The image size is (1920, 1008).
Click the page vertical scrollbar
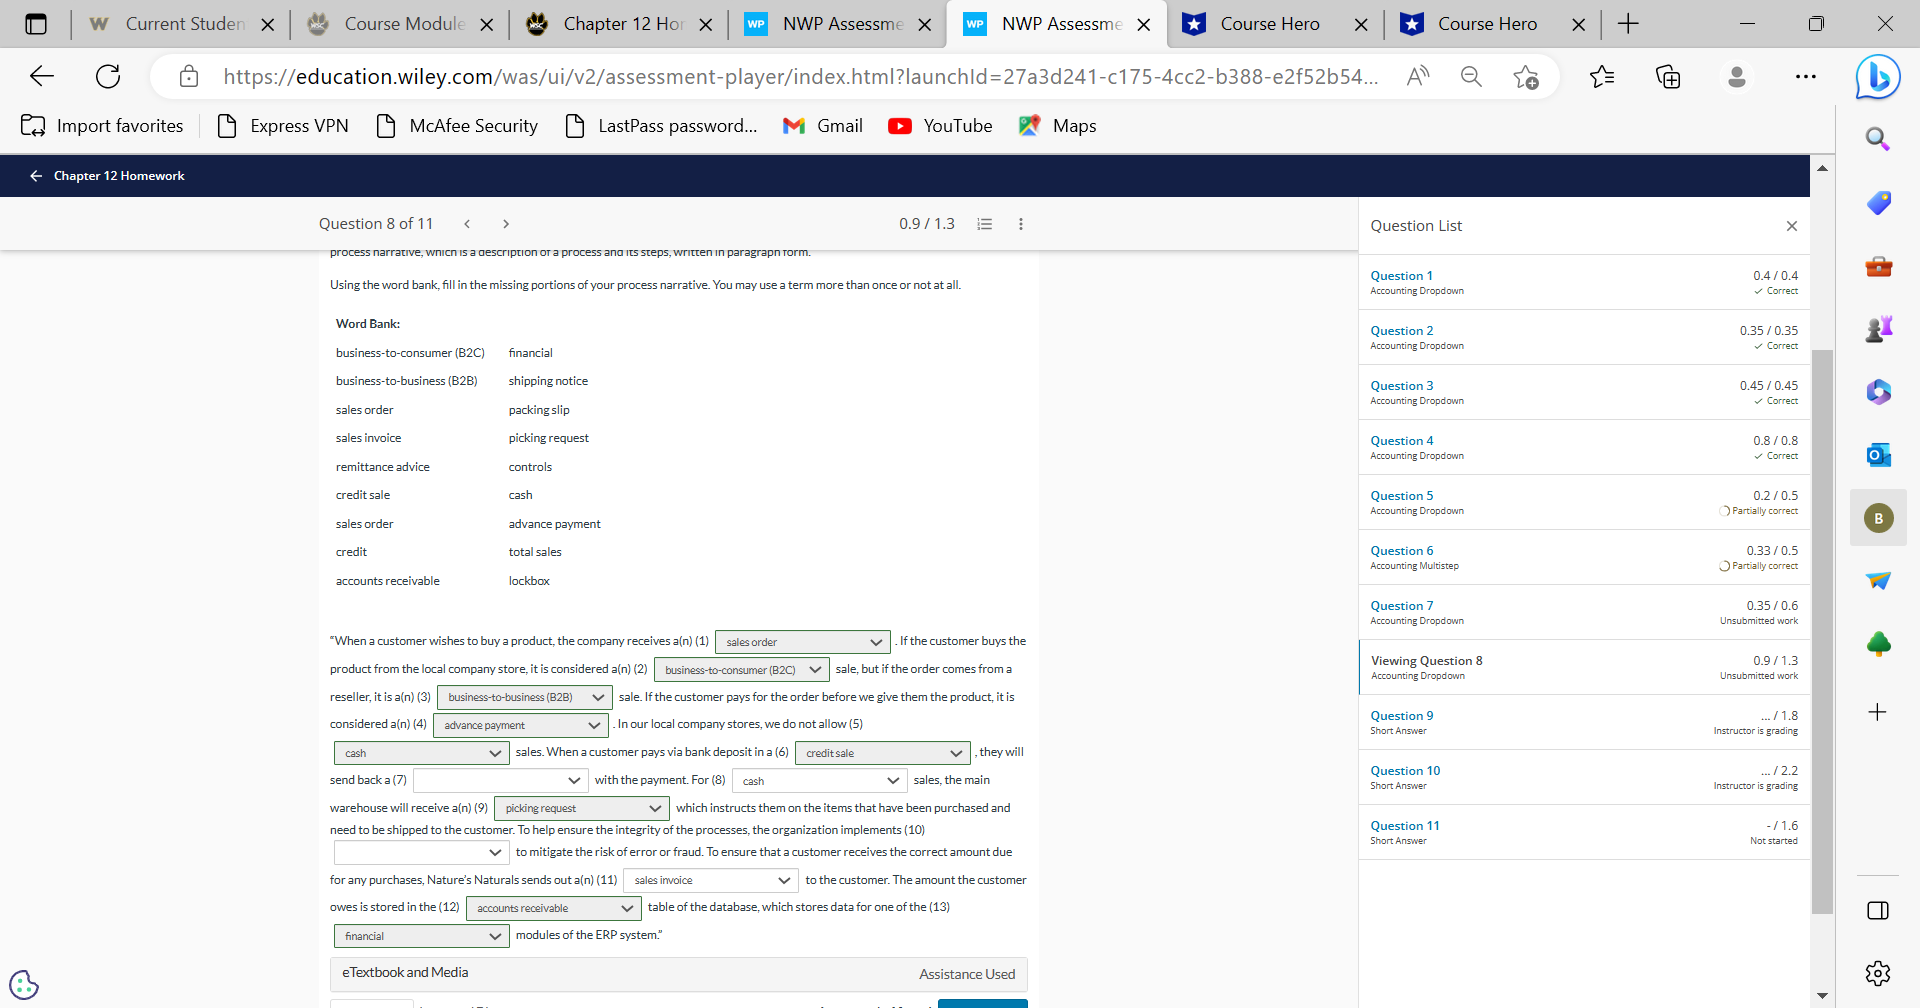[x=1822, y=630]
